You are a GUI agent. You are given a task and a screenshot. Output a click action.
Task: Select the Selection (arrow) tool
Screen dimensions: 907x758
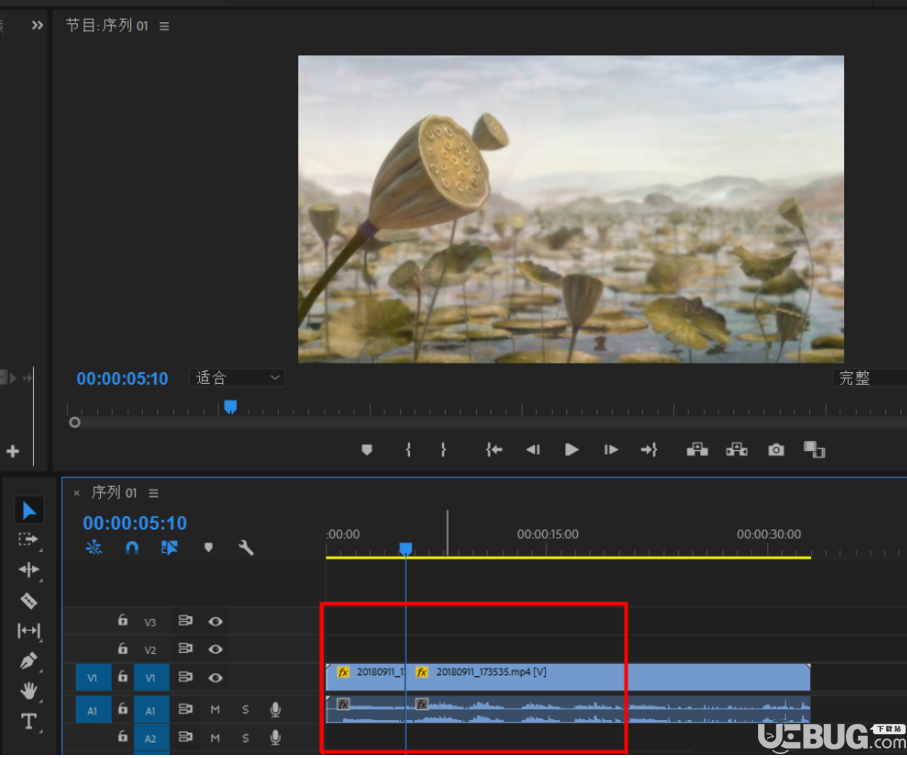click(x=29, y=511)
